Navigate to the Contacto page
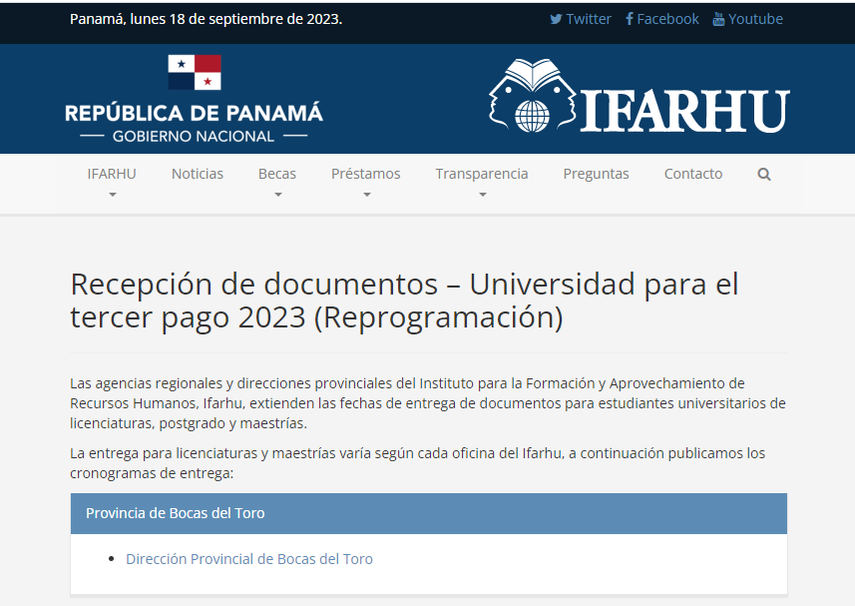 pyautogui.click(x=693, y=174)
